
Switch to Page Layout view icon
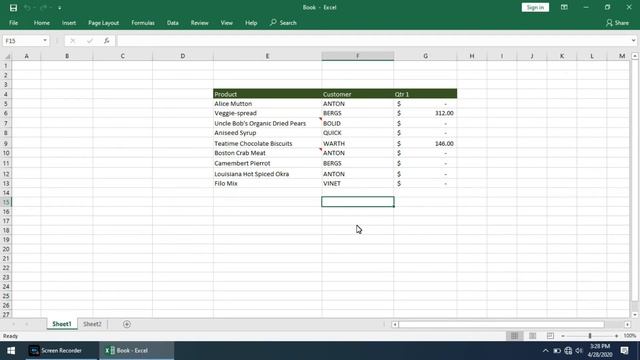coord(532,336)
